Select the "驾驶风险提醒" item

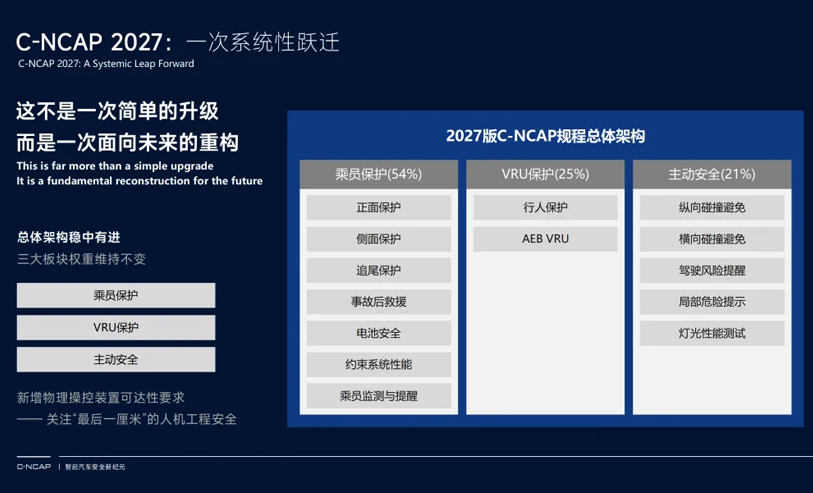tap(712, 271)
